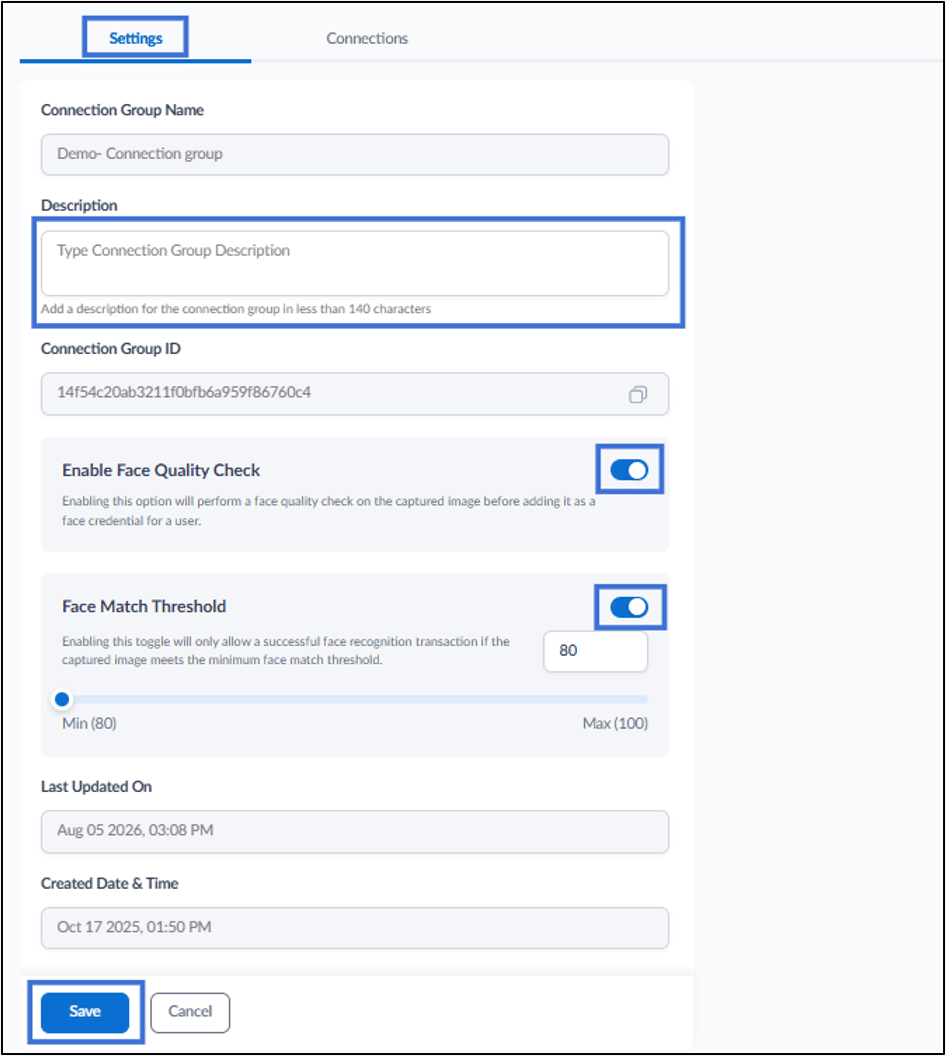This screenshot has width=946, height=1056.
Task: Click the Last Updated On field
Action: click(355, 831)
